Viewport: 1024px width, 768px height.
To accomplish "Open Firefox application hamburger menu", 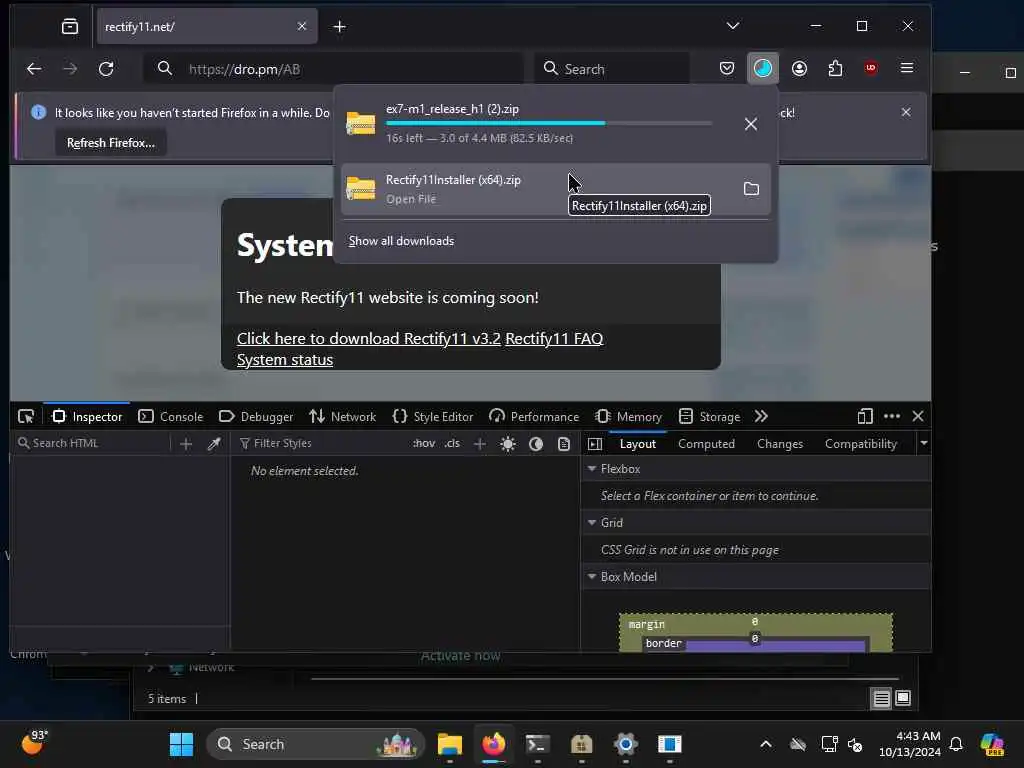I will click(x=906, y=68).
